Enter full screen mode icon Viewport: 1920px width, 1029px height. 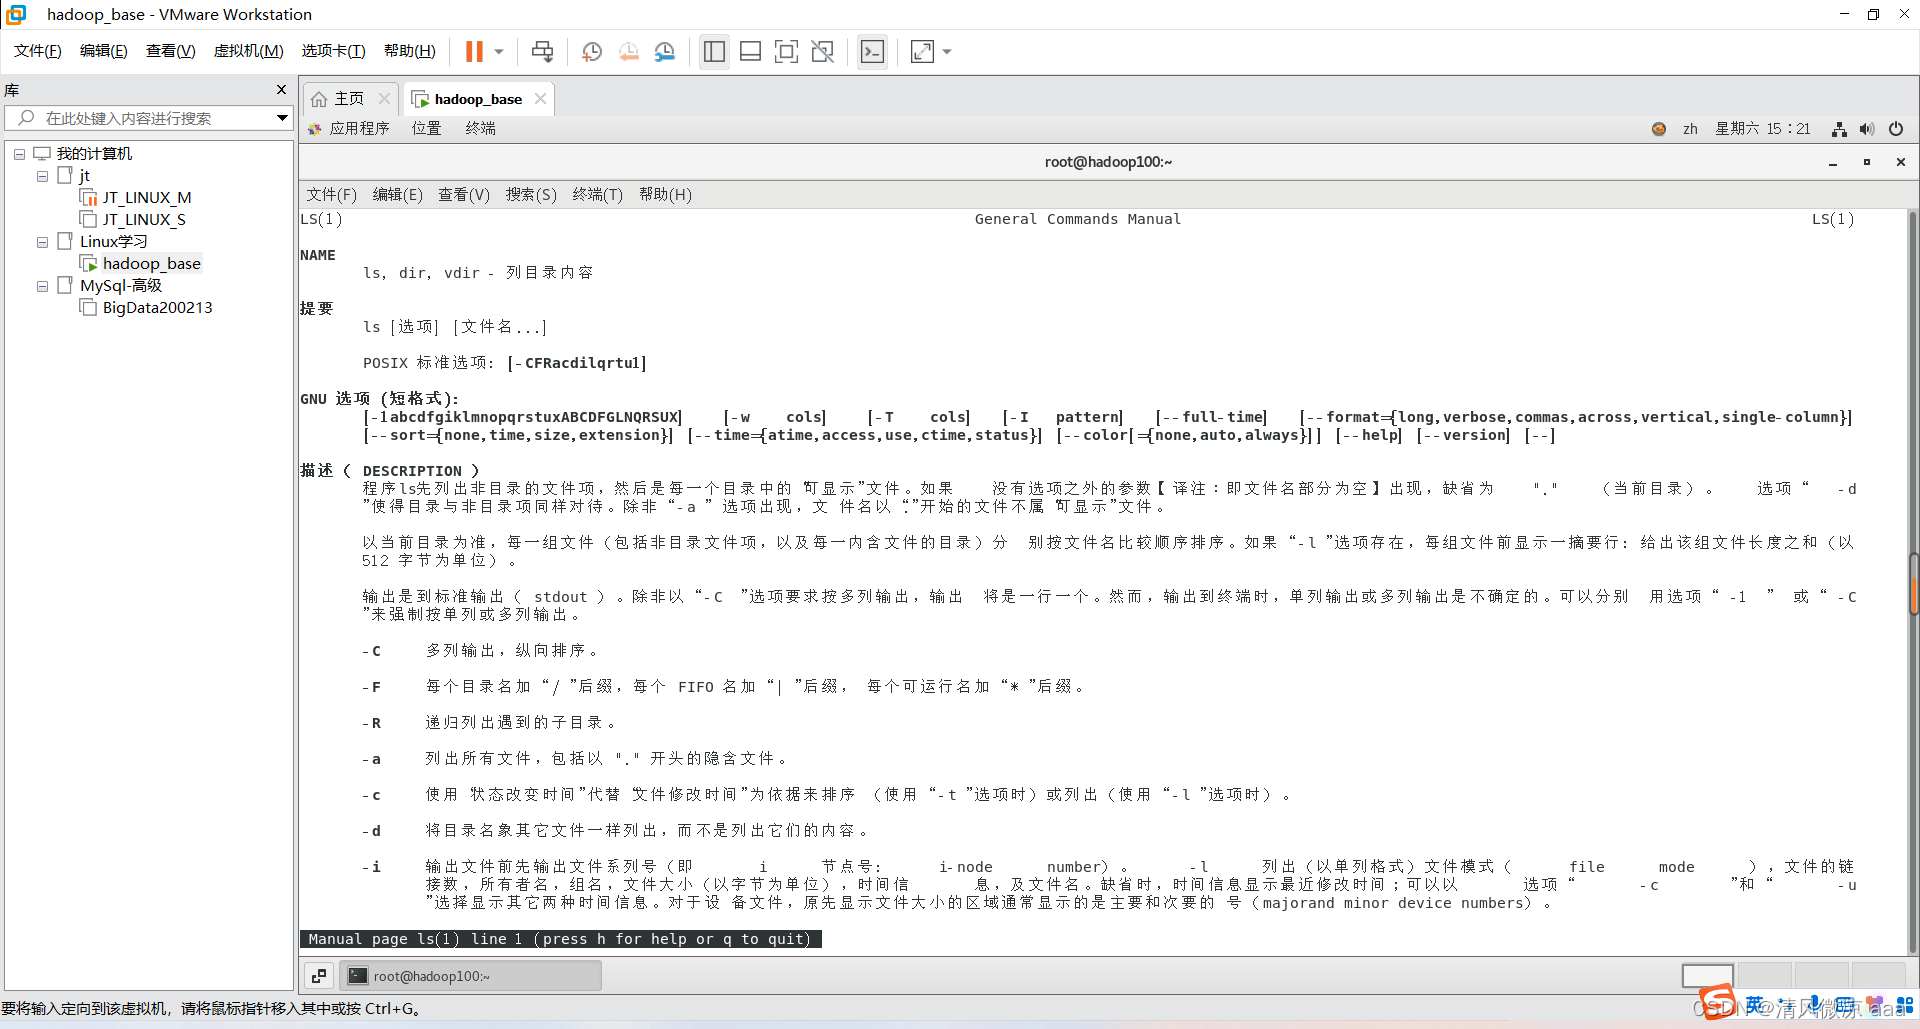pyautogui.click(x=786, y=51)
